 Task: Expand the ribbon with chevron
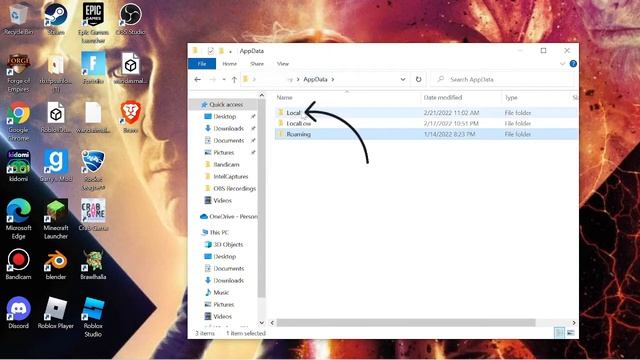click(562, 64)
